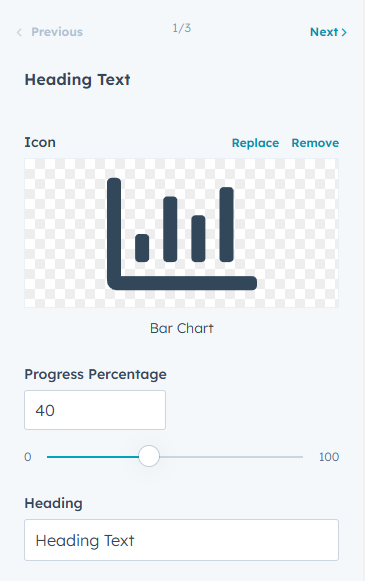The height and width of the screenshot is (581, 365).
Task: Remove the selected icon
Action: pos(315,143)
